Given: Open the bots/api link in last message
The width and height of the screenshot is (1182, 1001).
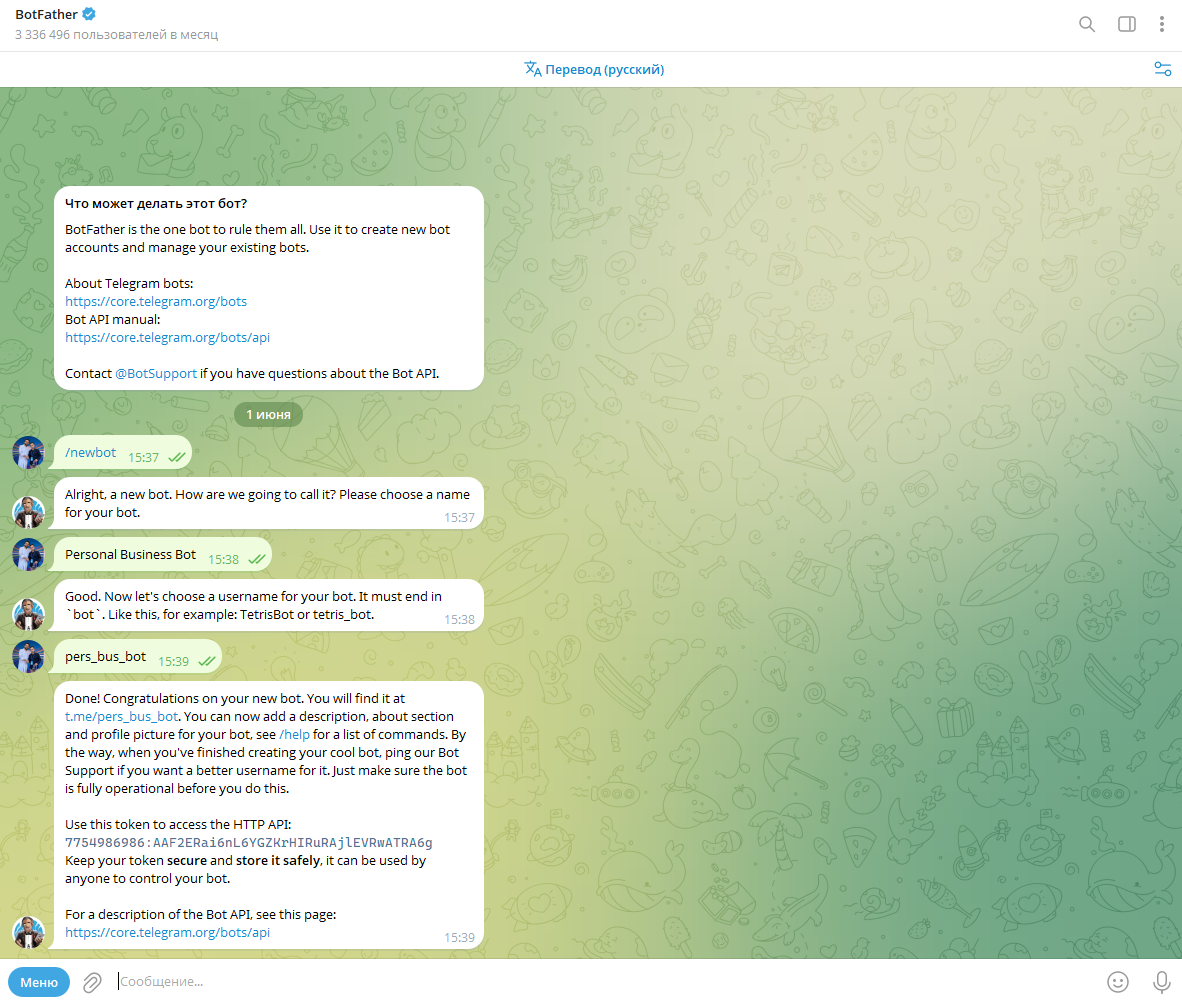Looking at the screenshot, I should click(x=167, y=932).
